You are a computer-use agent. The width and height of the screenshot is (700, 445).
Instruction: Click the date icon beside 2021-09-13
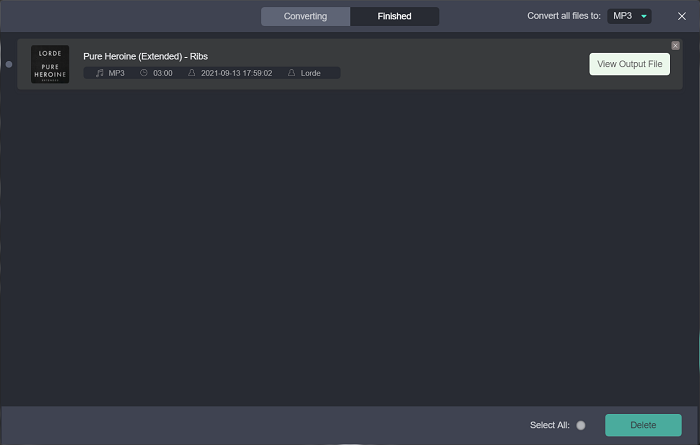click(191, 73)
